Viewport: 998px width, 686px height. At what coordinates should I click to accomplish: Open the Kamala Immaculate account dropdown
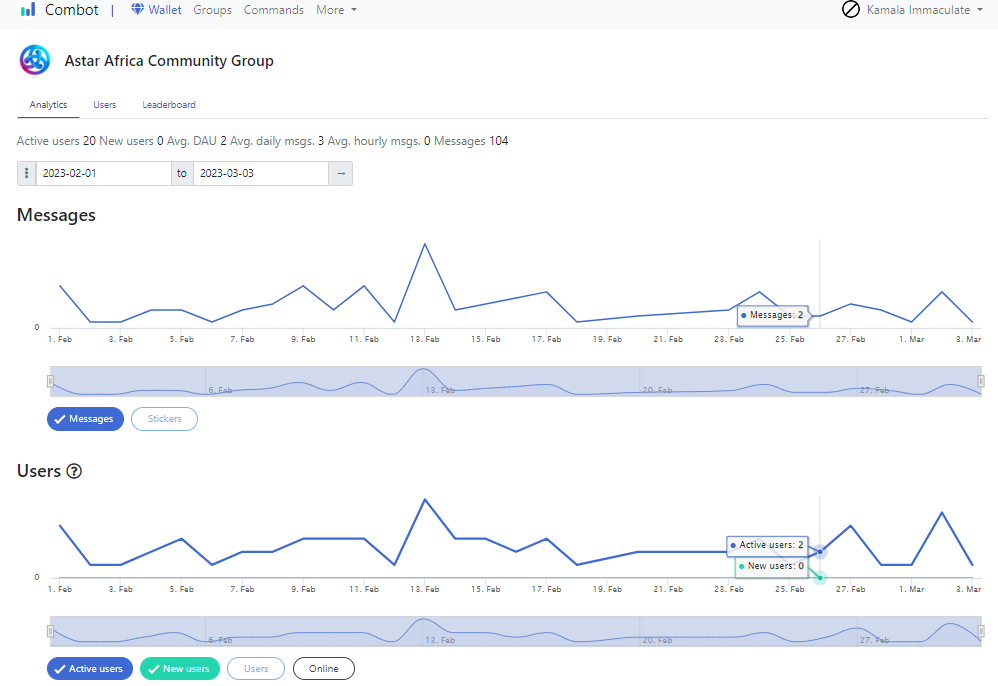coord(924,10)
